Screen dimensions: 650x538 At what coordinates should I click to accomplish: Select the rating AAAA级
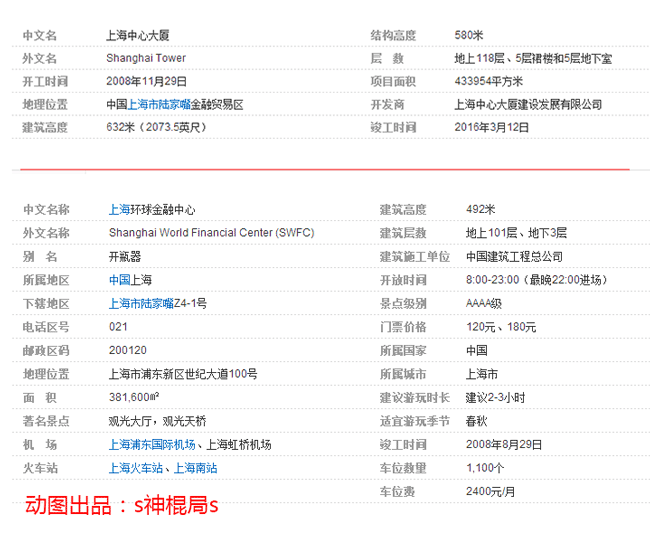click(x=484, y=304)
